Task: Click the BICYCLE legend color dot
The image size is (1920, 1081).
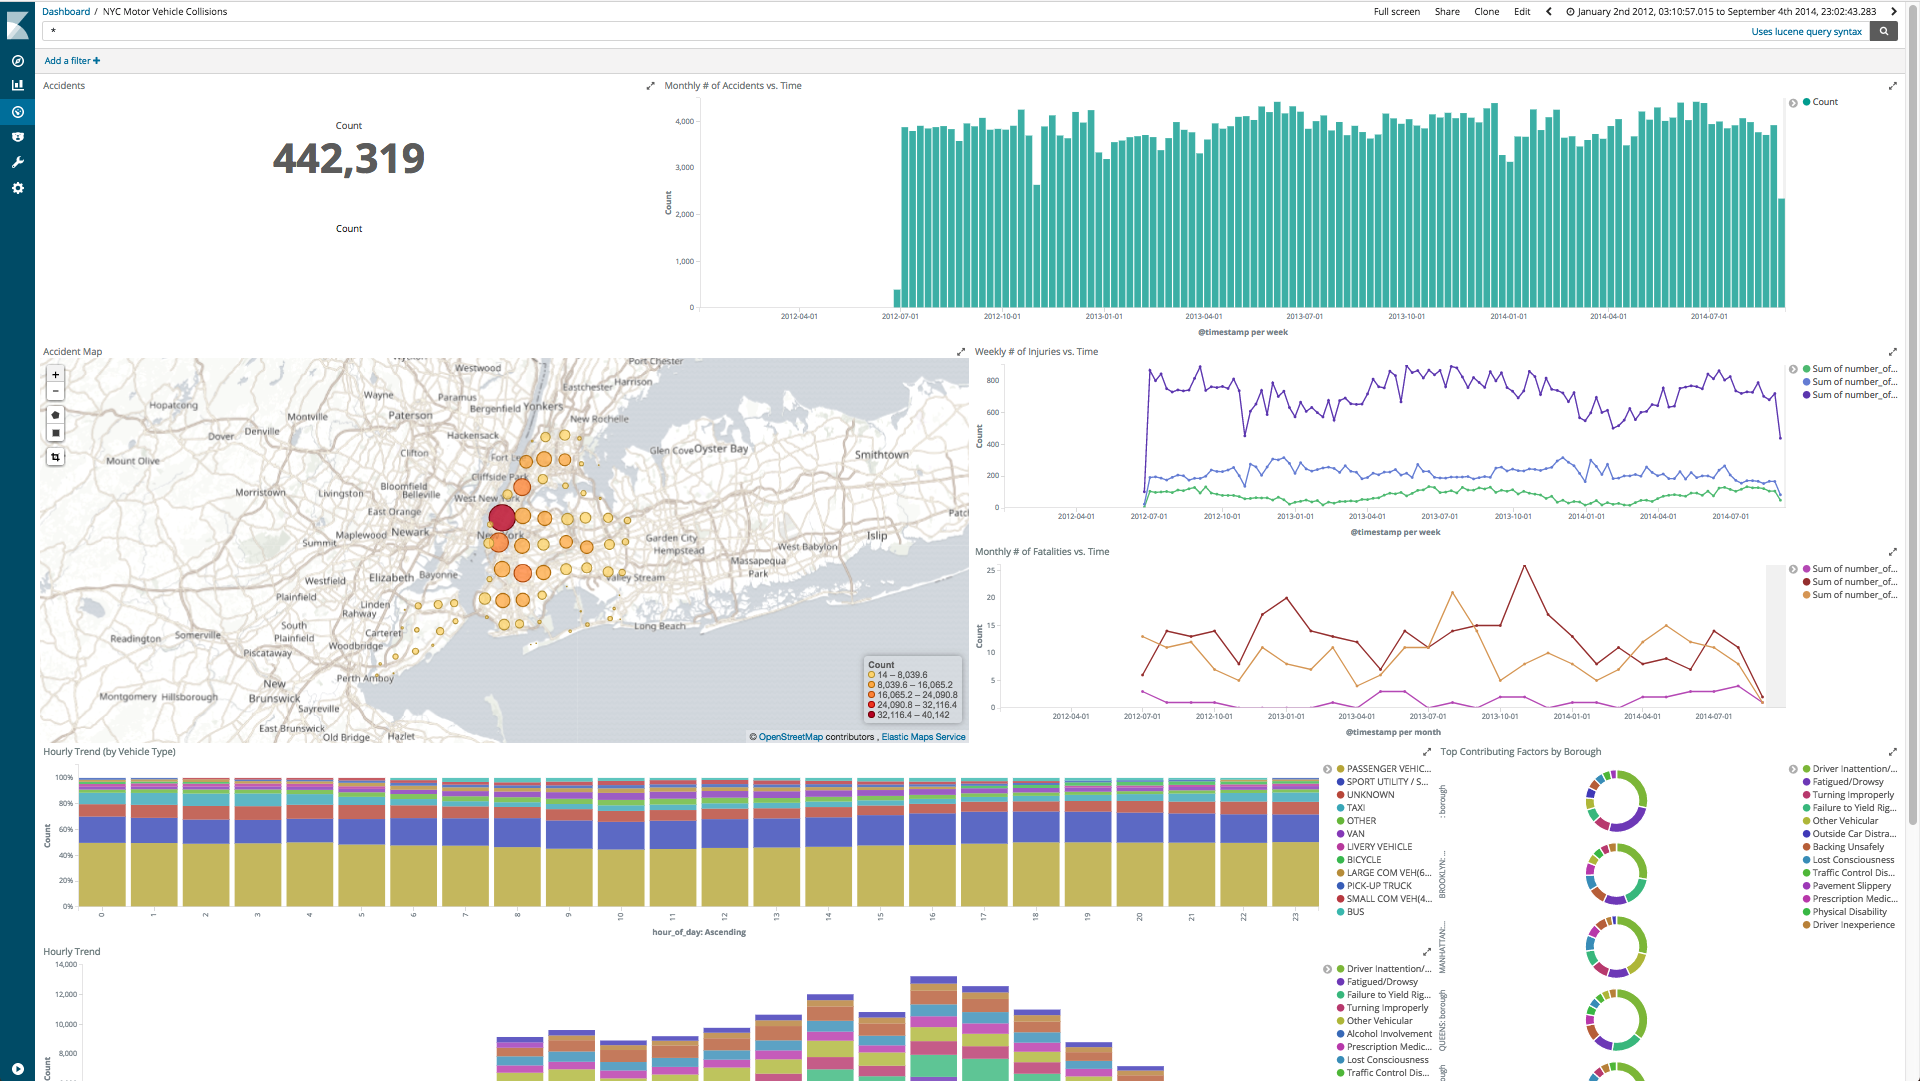Action: click(x=1340, y=860)
